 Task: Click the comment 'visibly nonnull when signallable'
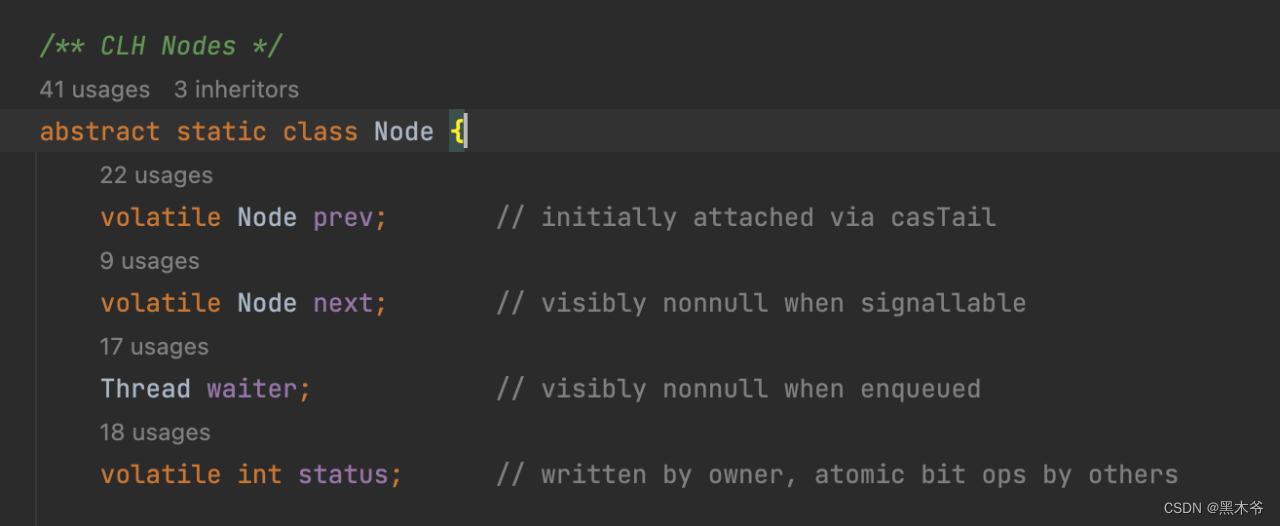[x=762, y=303]
